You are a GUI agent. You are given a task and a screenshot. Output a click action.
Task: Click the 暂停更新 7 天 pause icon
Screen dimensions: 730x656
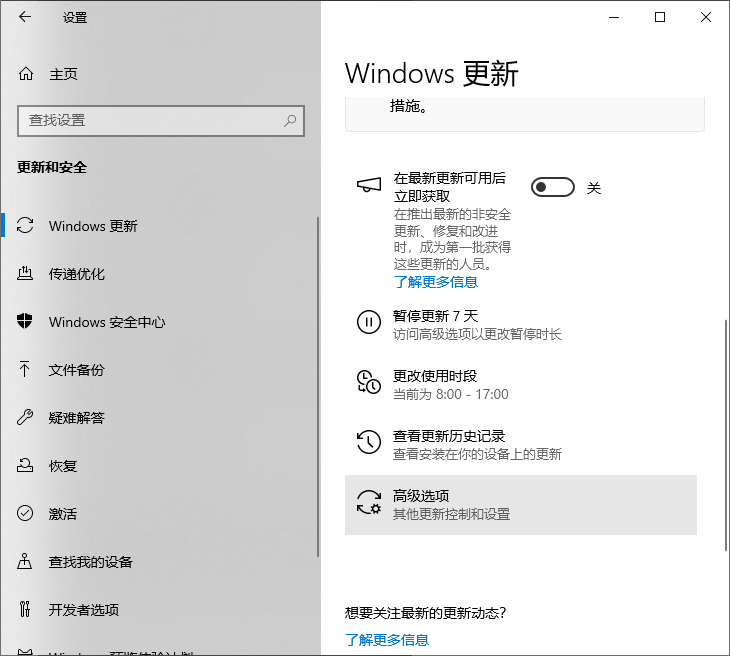coord(369,322)
